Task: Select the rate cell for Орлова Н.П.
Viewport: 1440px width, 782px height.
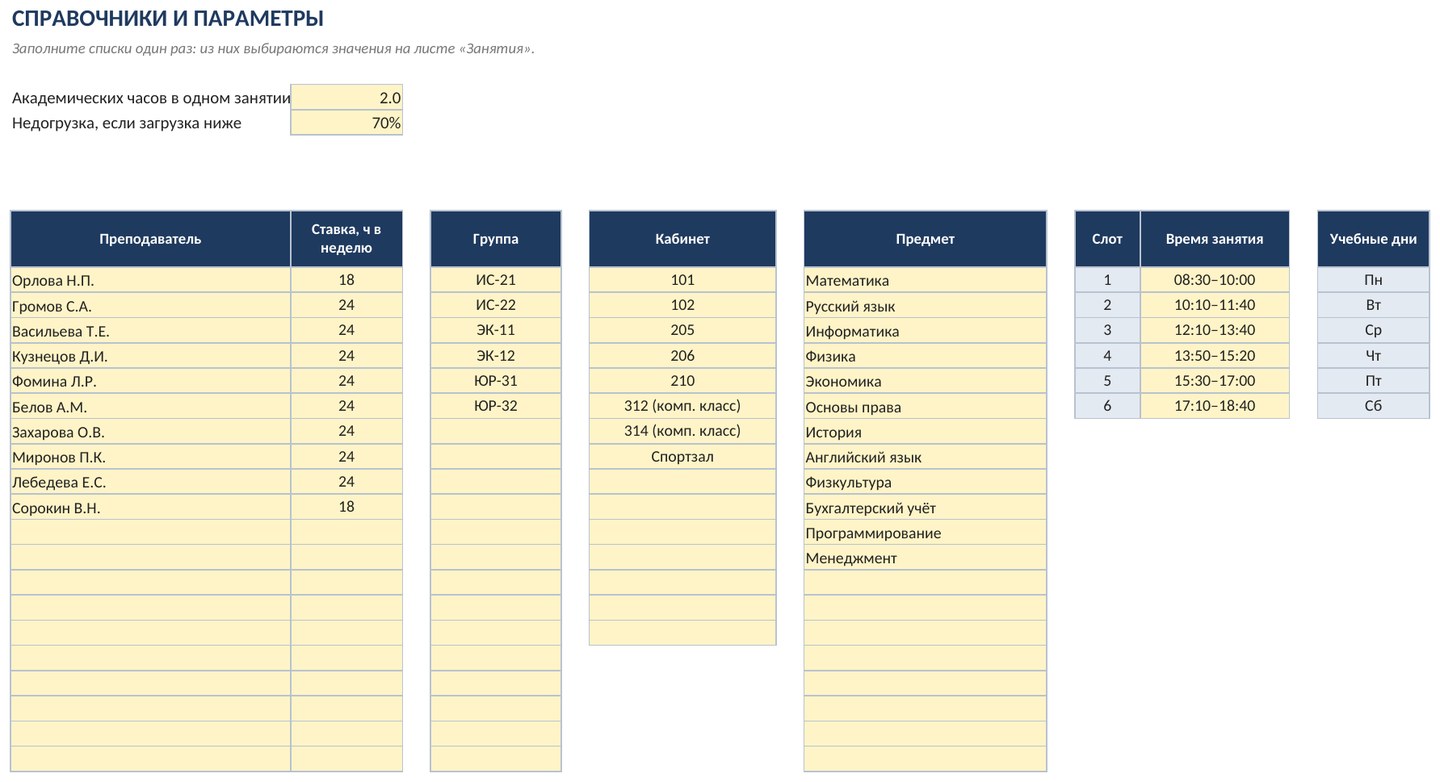Action: click(347, 280)
